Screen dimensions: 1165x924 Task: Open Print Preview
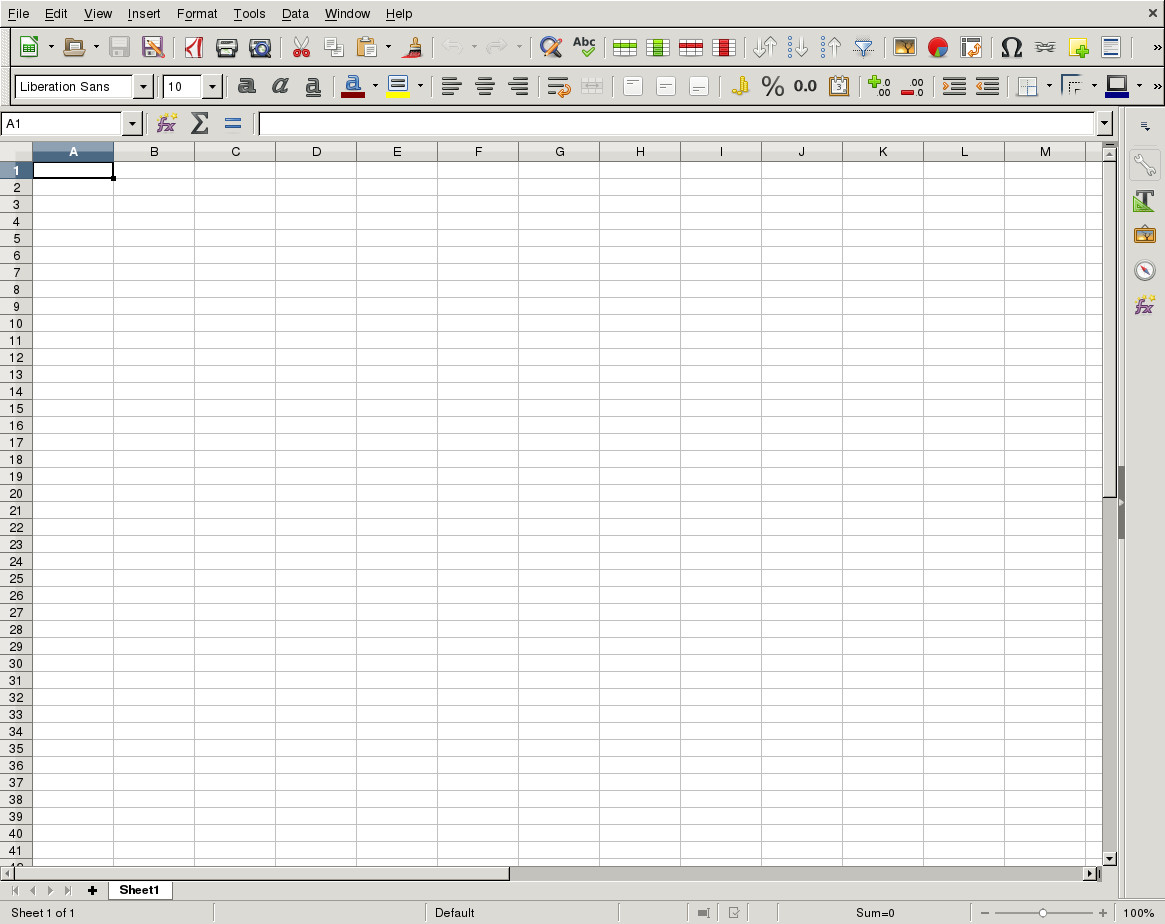(x=259, y=47)
